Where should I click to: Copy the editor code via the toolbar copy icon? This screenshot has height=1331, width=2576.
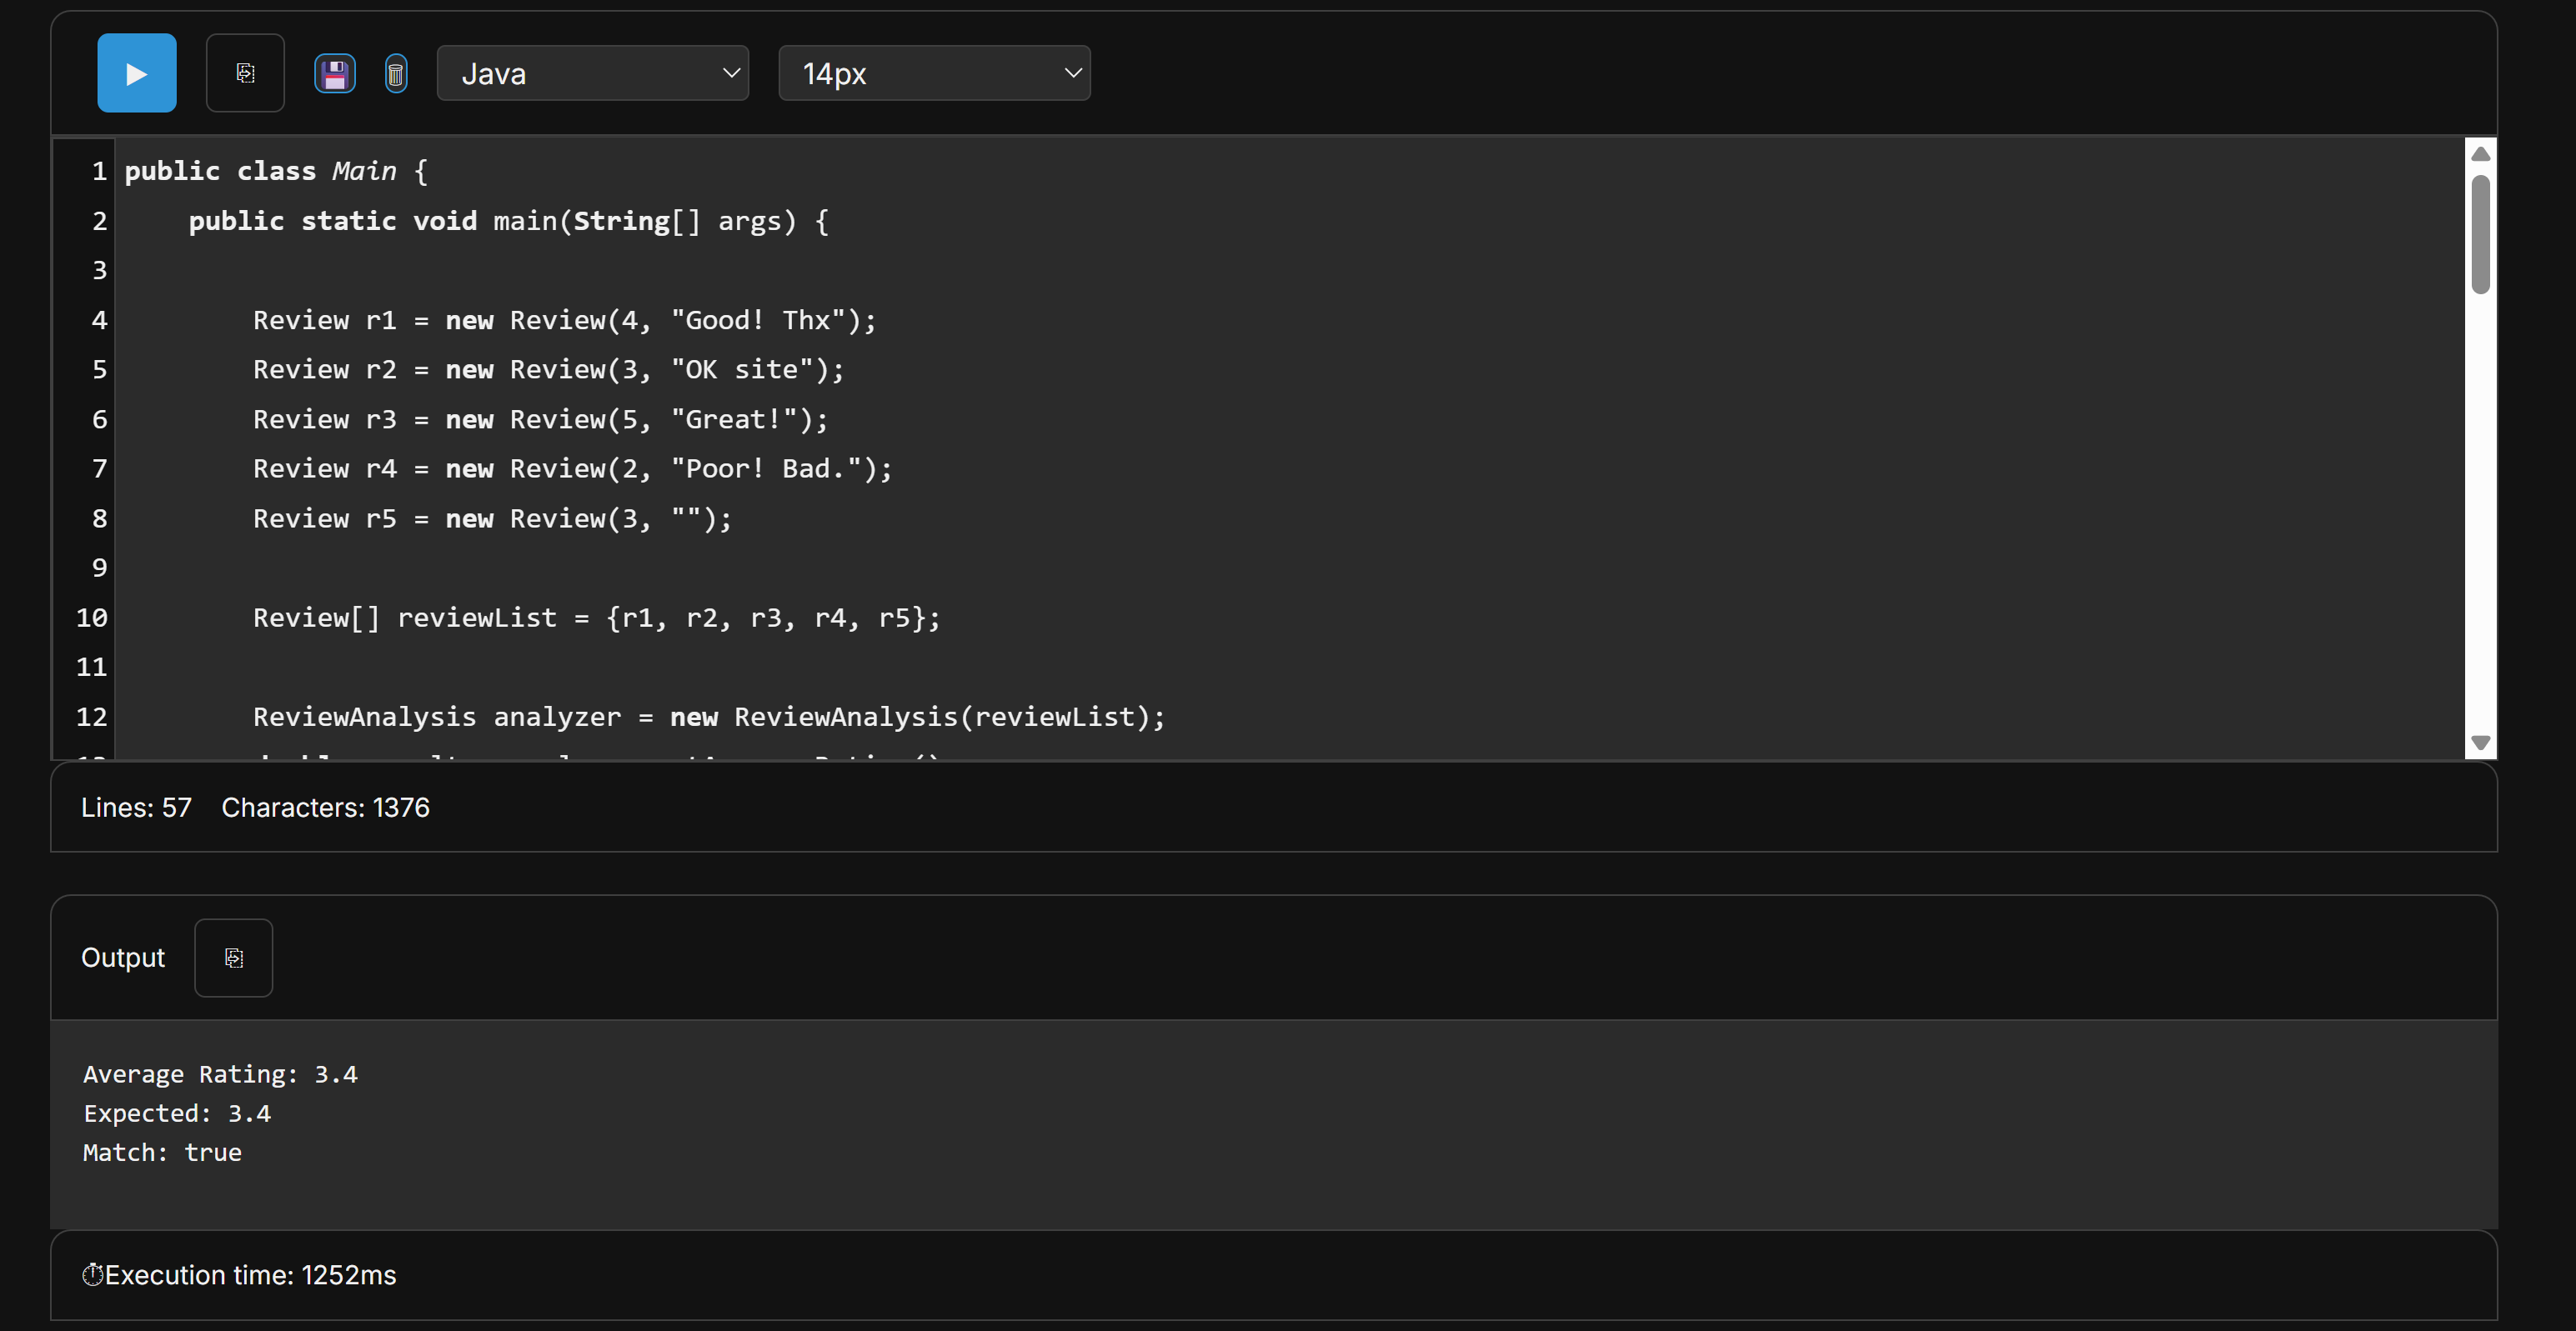(245, 73)
